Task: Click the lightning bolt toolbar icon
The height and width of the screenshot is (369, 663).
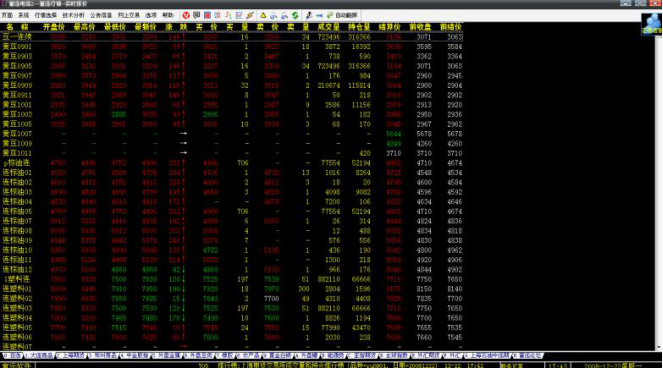Action: click(250, 15)
